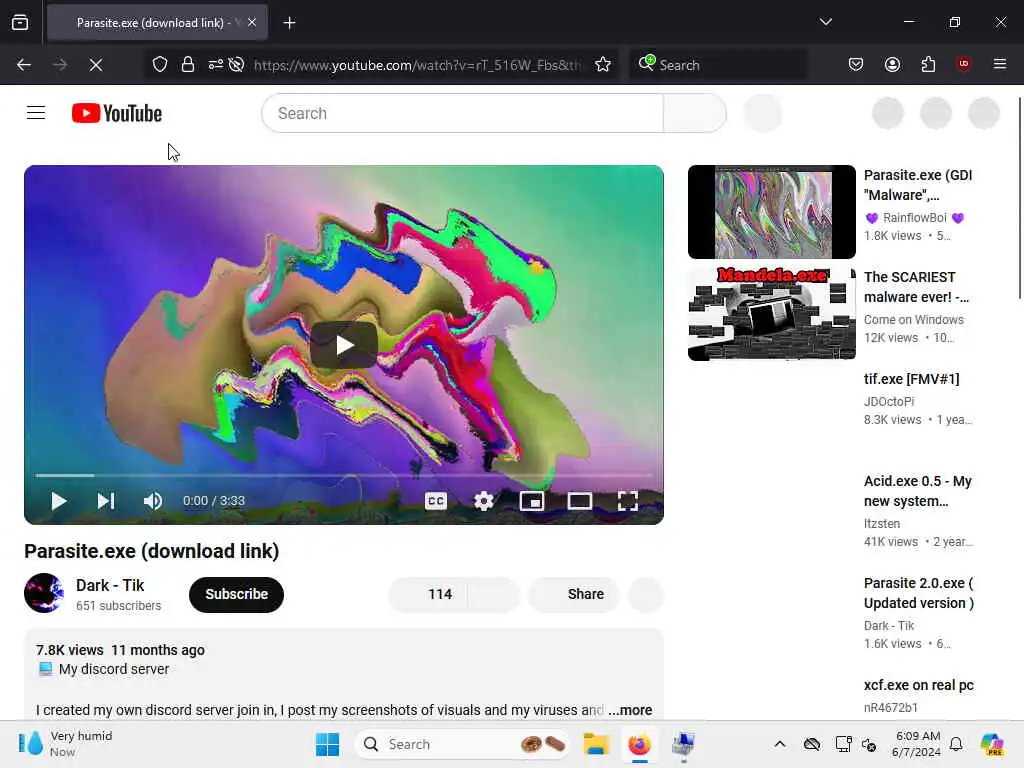
Task: Open the site permissions icon in the address bar
Action: (x=216, y=65)
